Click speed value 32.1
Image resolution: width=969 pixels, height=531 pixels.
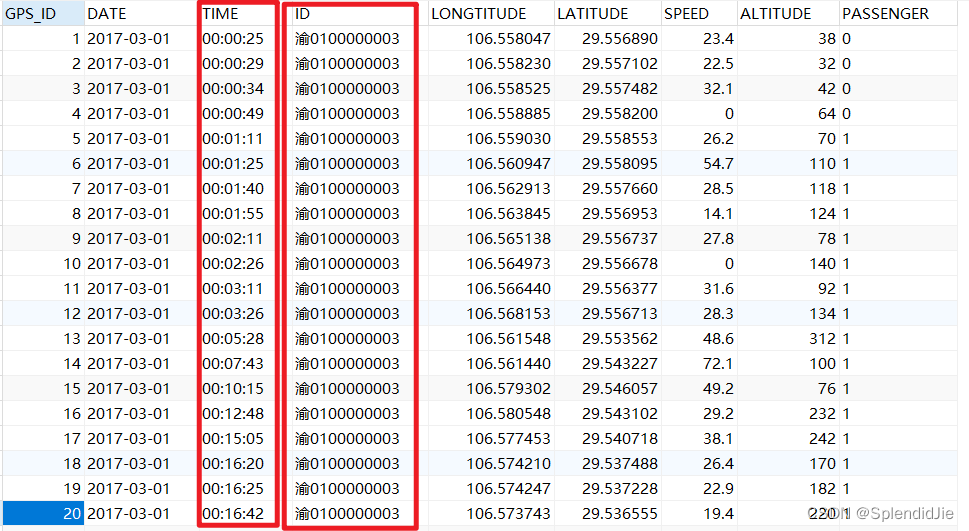[718, 89]
